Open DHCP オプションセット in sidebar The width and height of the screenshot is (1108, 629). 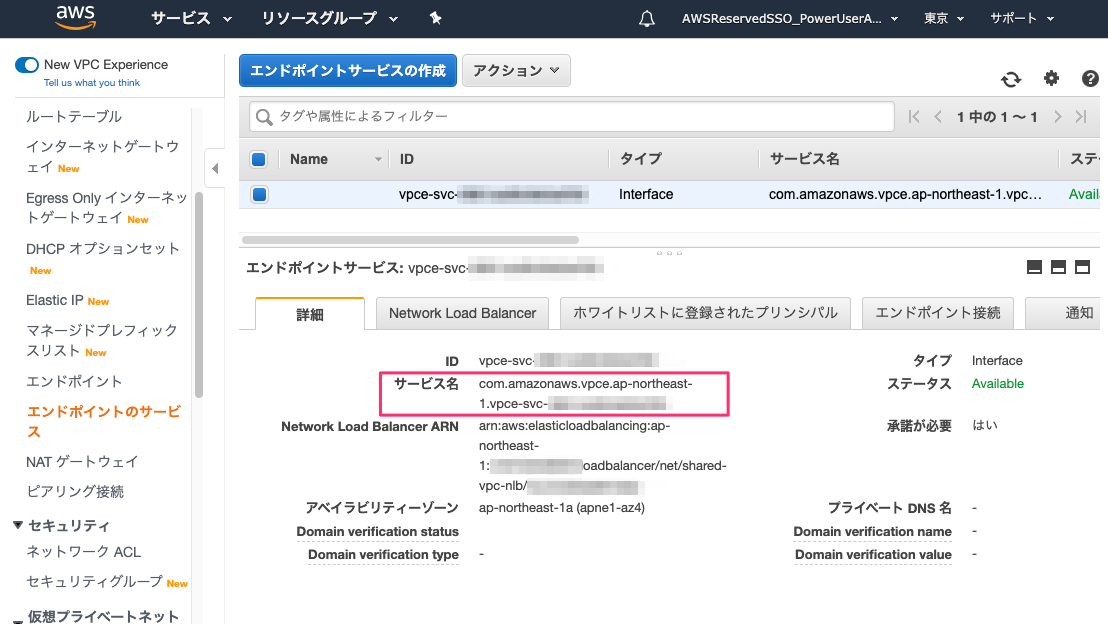(x=103, y=249)
